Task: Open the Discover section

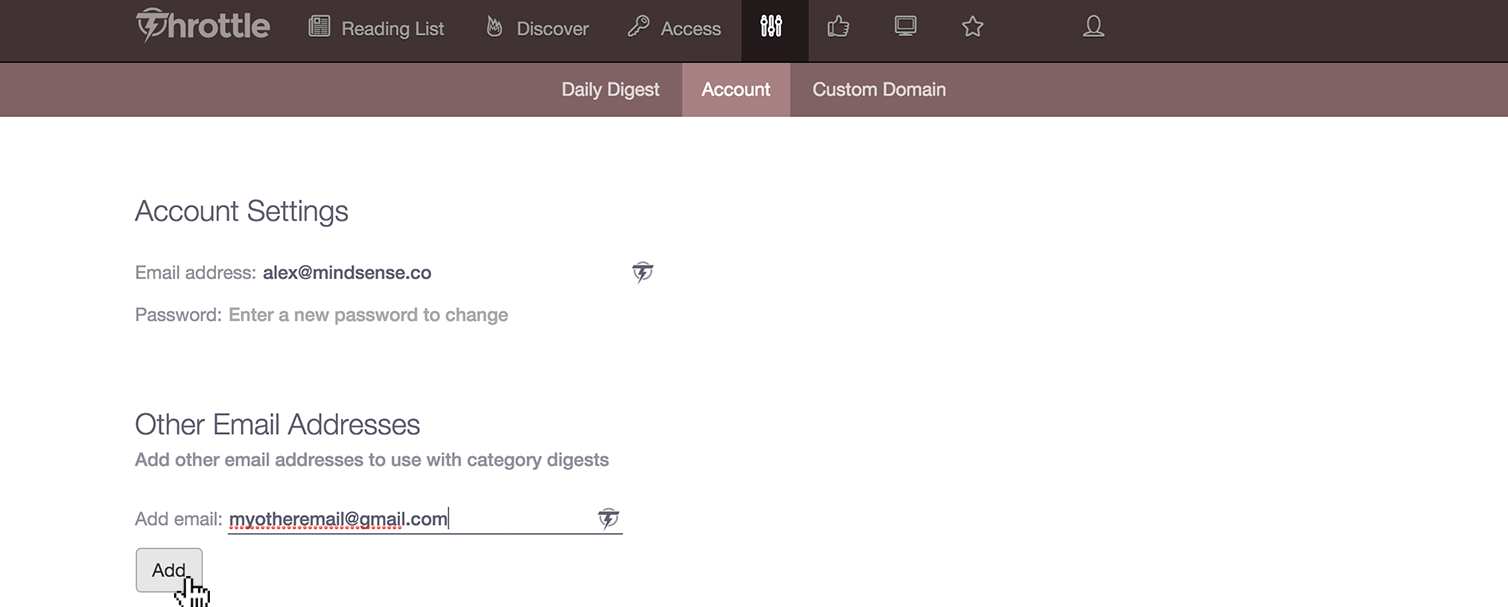Action: coord(537,28)
